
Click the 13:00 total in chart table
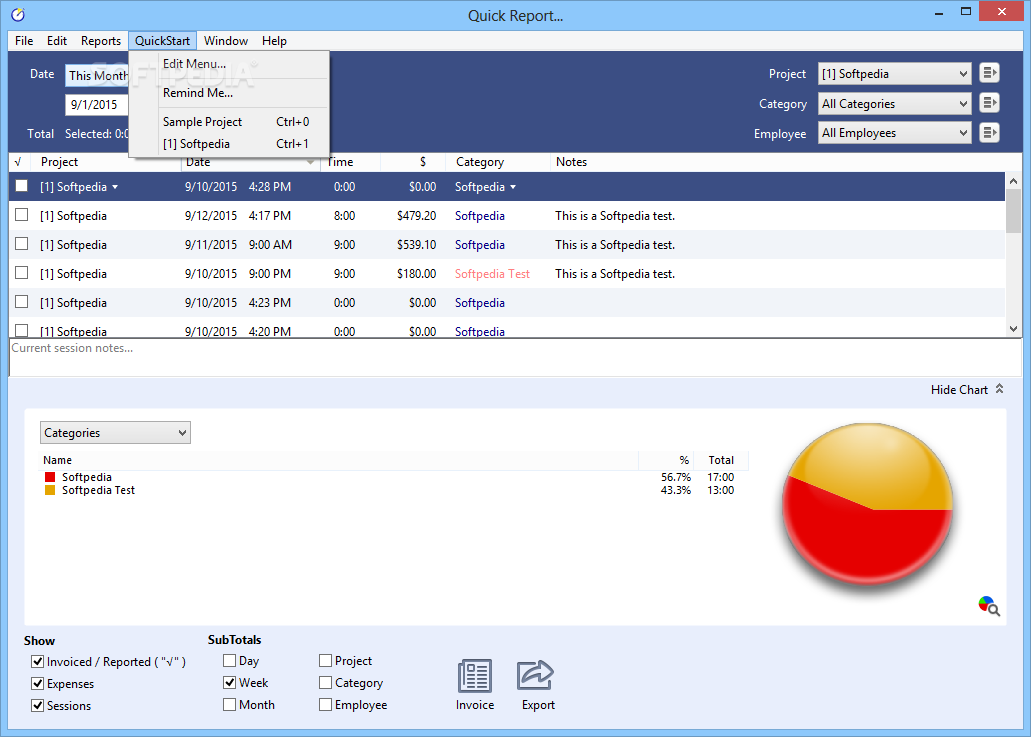721,490
